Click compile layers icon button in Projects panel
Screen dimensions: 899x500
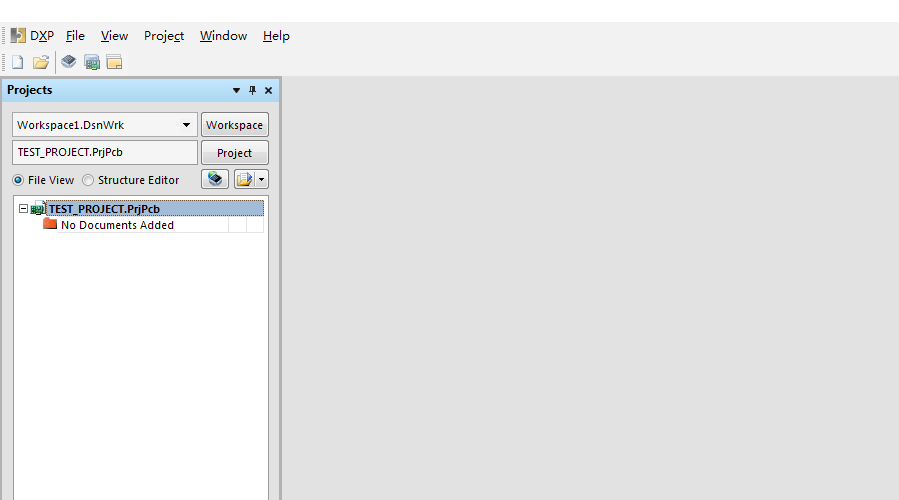point(215,179)
